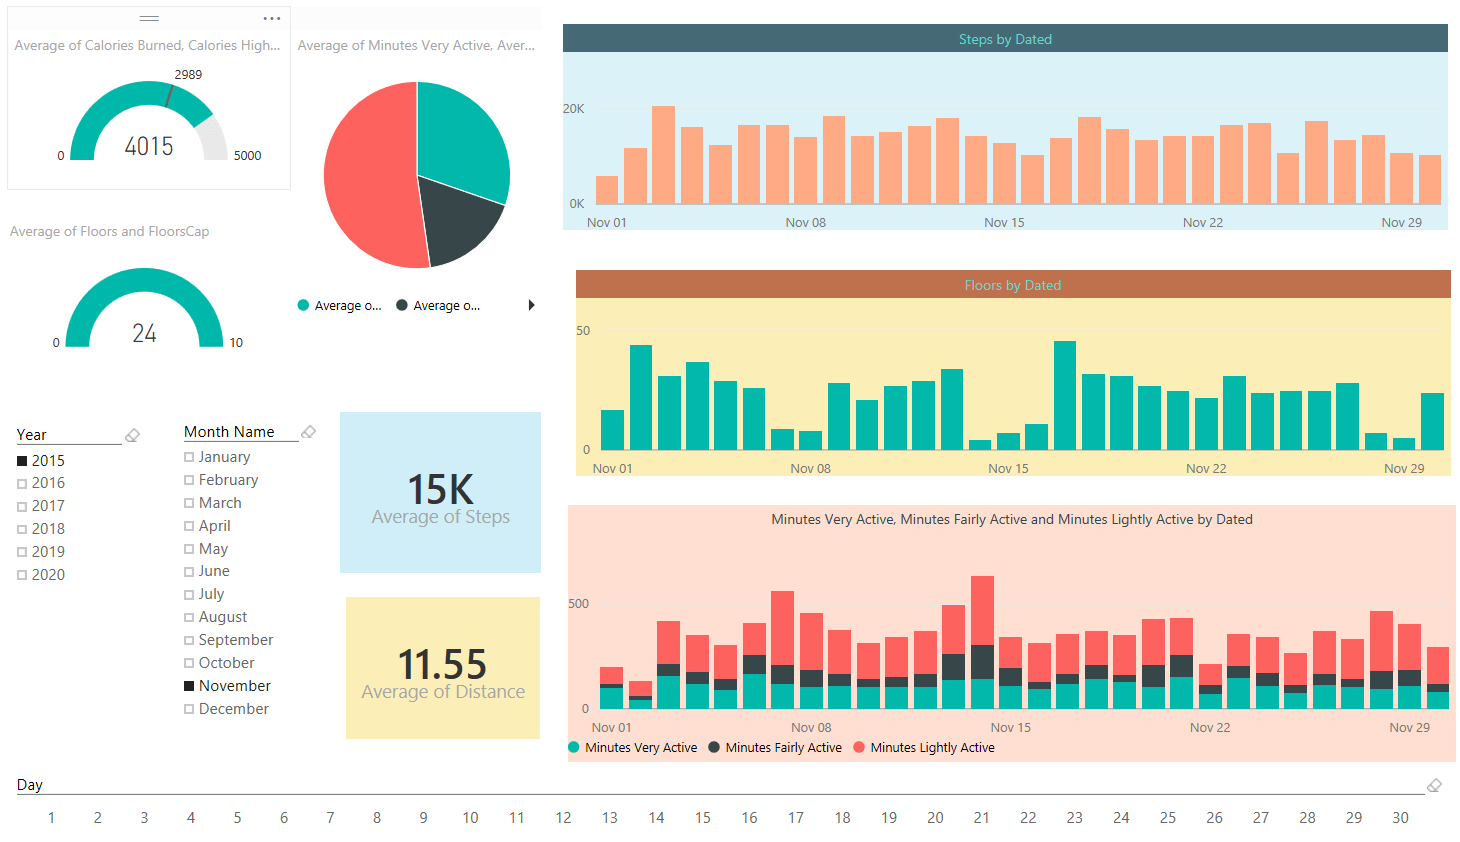The image size is (1460, 842).
Task: Select the 2020 year checkbox
Action: click(22, 575)
